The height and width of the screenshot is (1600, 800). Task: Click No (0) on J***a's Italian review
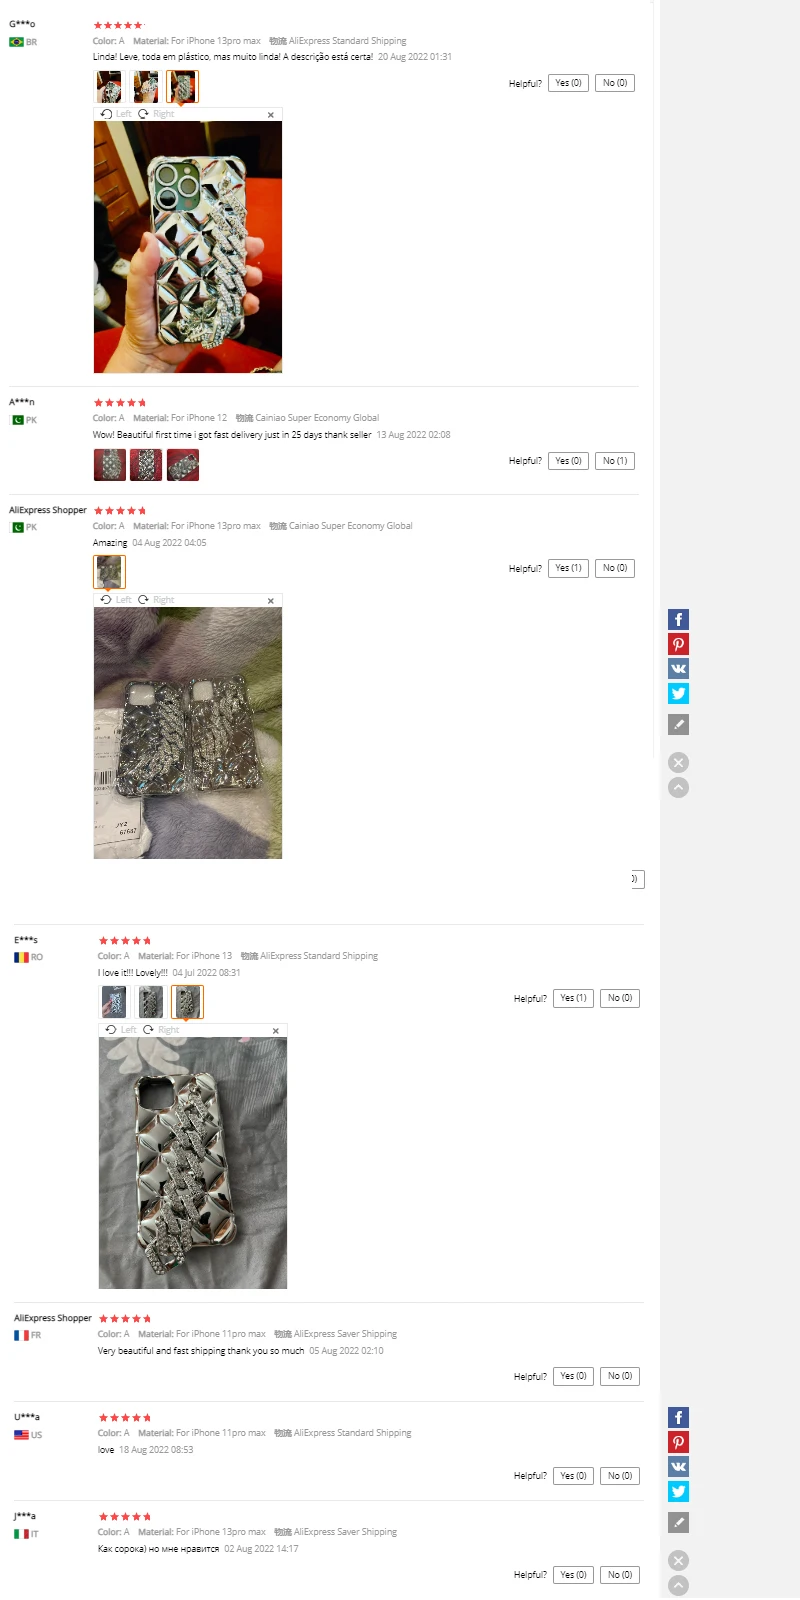pos(620,1575)
